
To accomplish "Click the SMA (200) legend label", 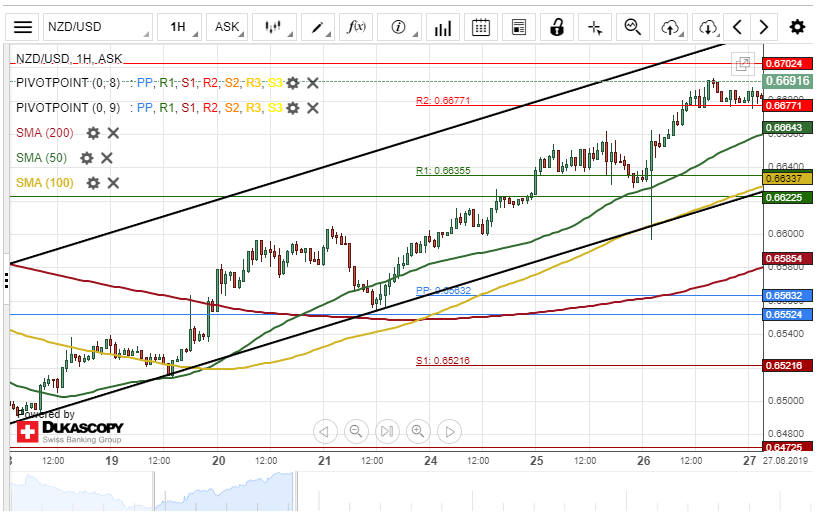I will (45, 133).
